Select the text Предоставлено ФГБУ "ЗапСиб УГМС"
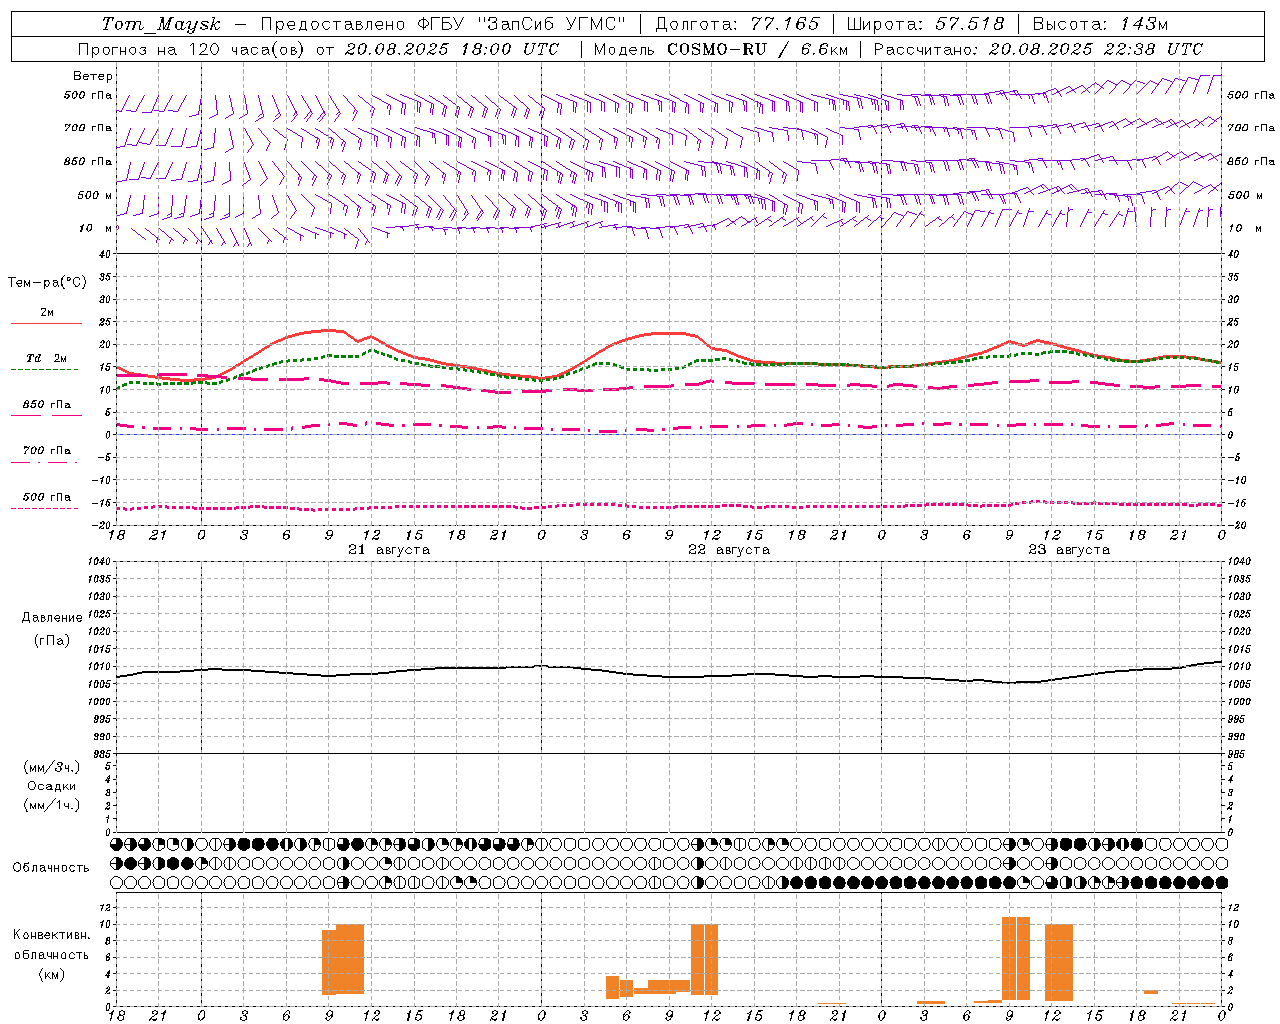1280x1024 pixels. (443, 24)
